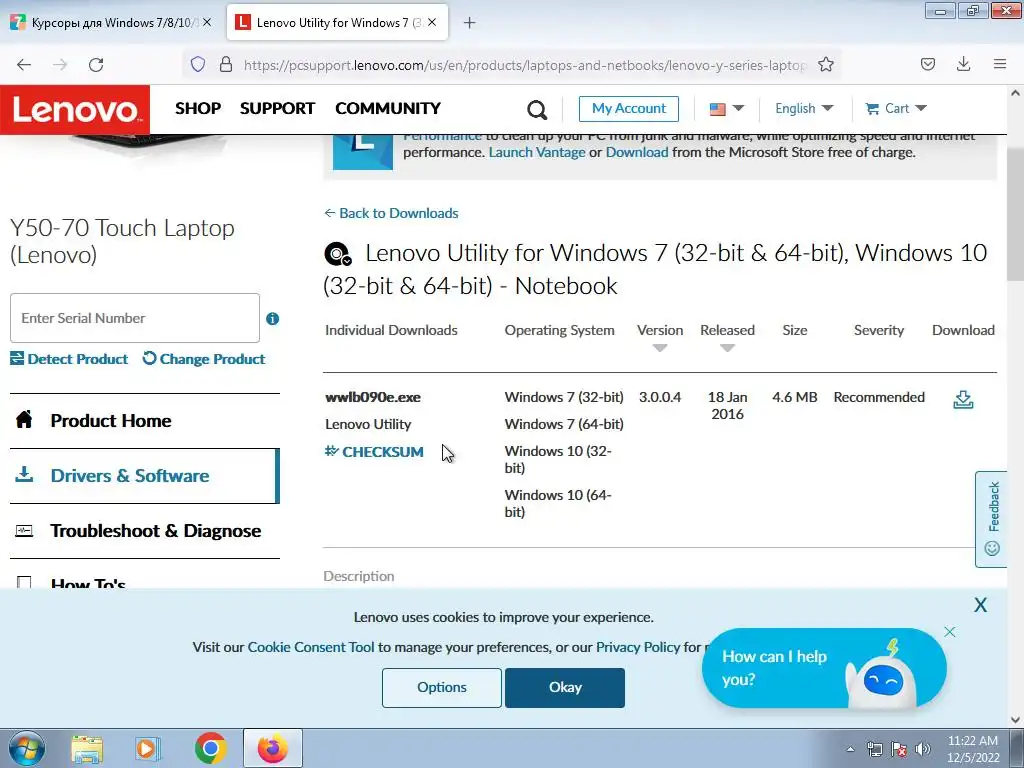1024x768 pixels.
Task: Click the Lenovo logo
Action: pyautogui.click(x=75, y=110)
